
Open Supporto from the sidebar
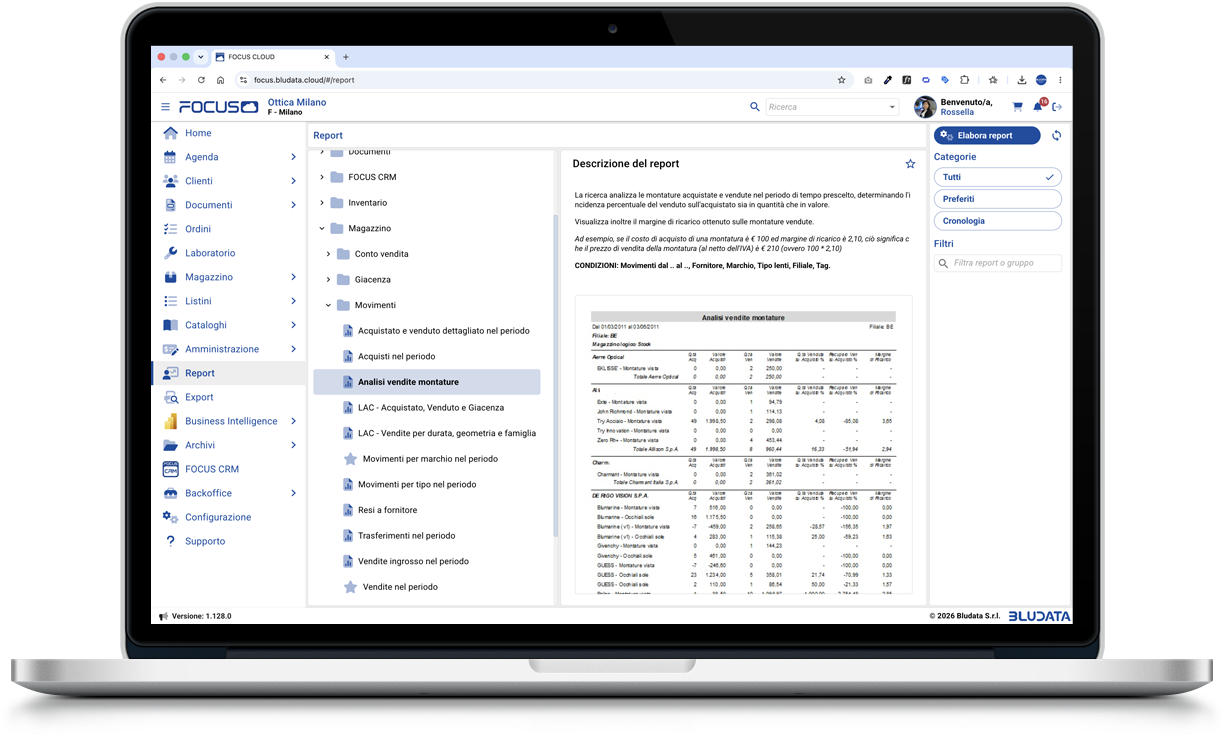coord(205,541)
